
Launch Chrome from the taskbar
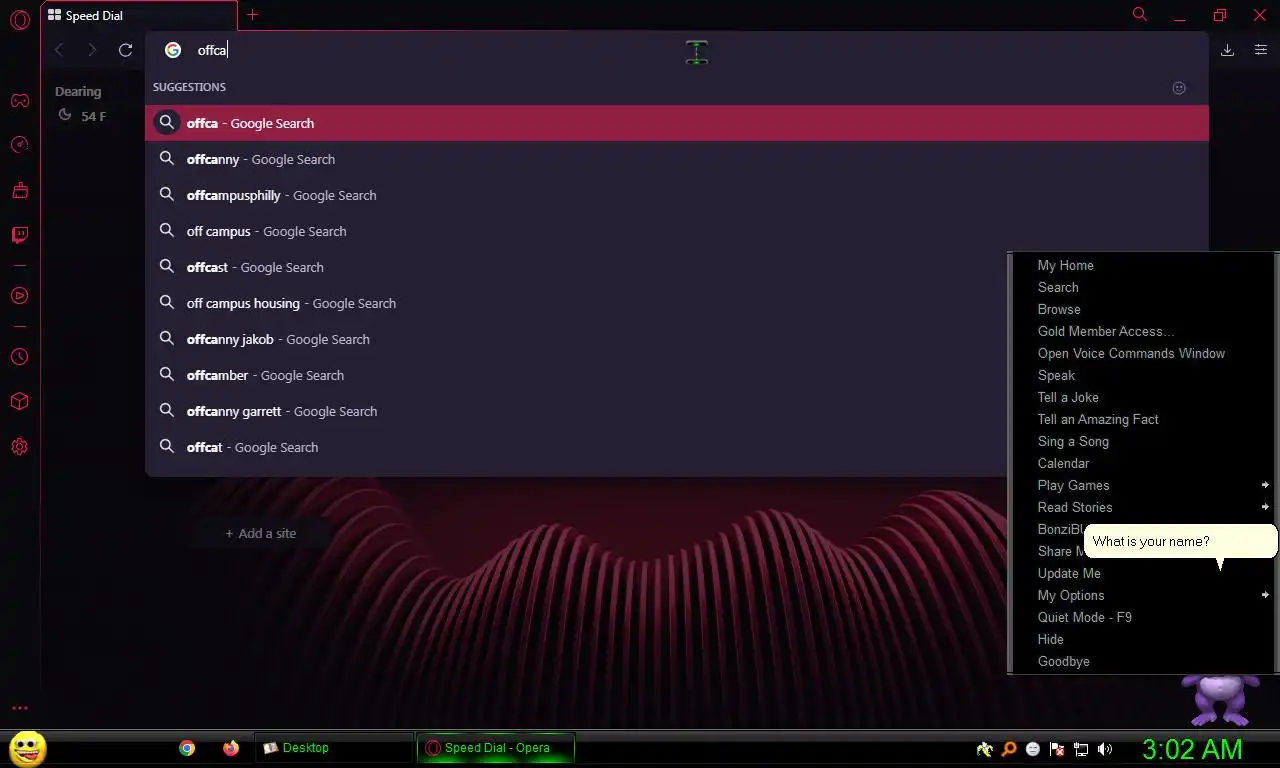[x=187, y=748]
